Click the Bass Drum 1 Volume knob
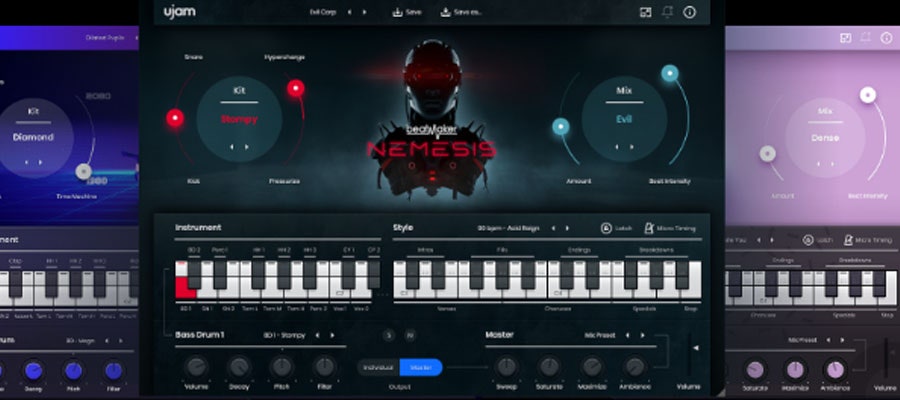900x400 pixels. click(x=196, y=367)
